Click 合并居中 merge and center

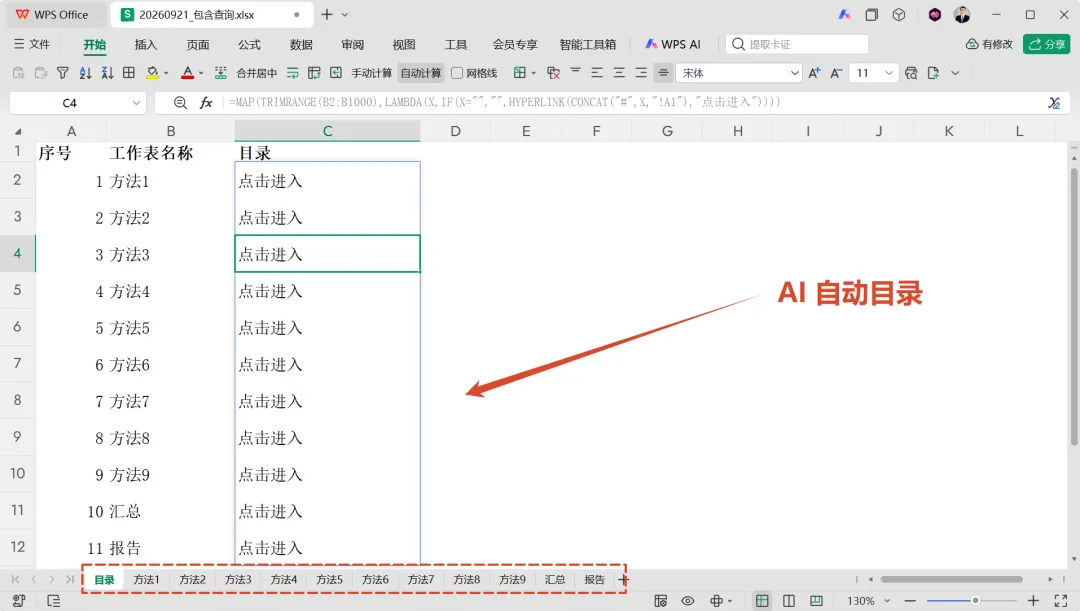tap(256, 73)
